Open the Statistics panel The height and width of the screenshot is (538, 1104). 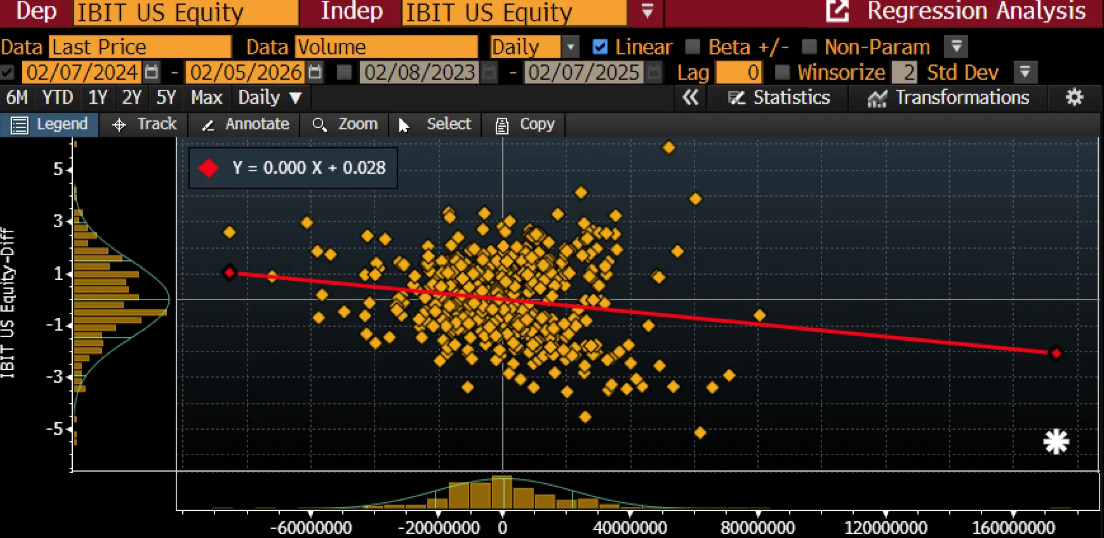coord(779,98)
